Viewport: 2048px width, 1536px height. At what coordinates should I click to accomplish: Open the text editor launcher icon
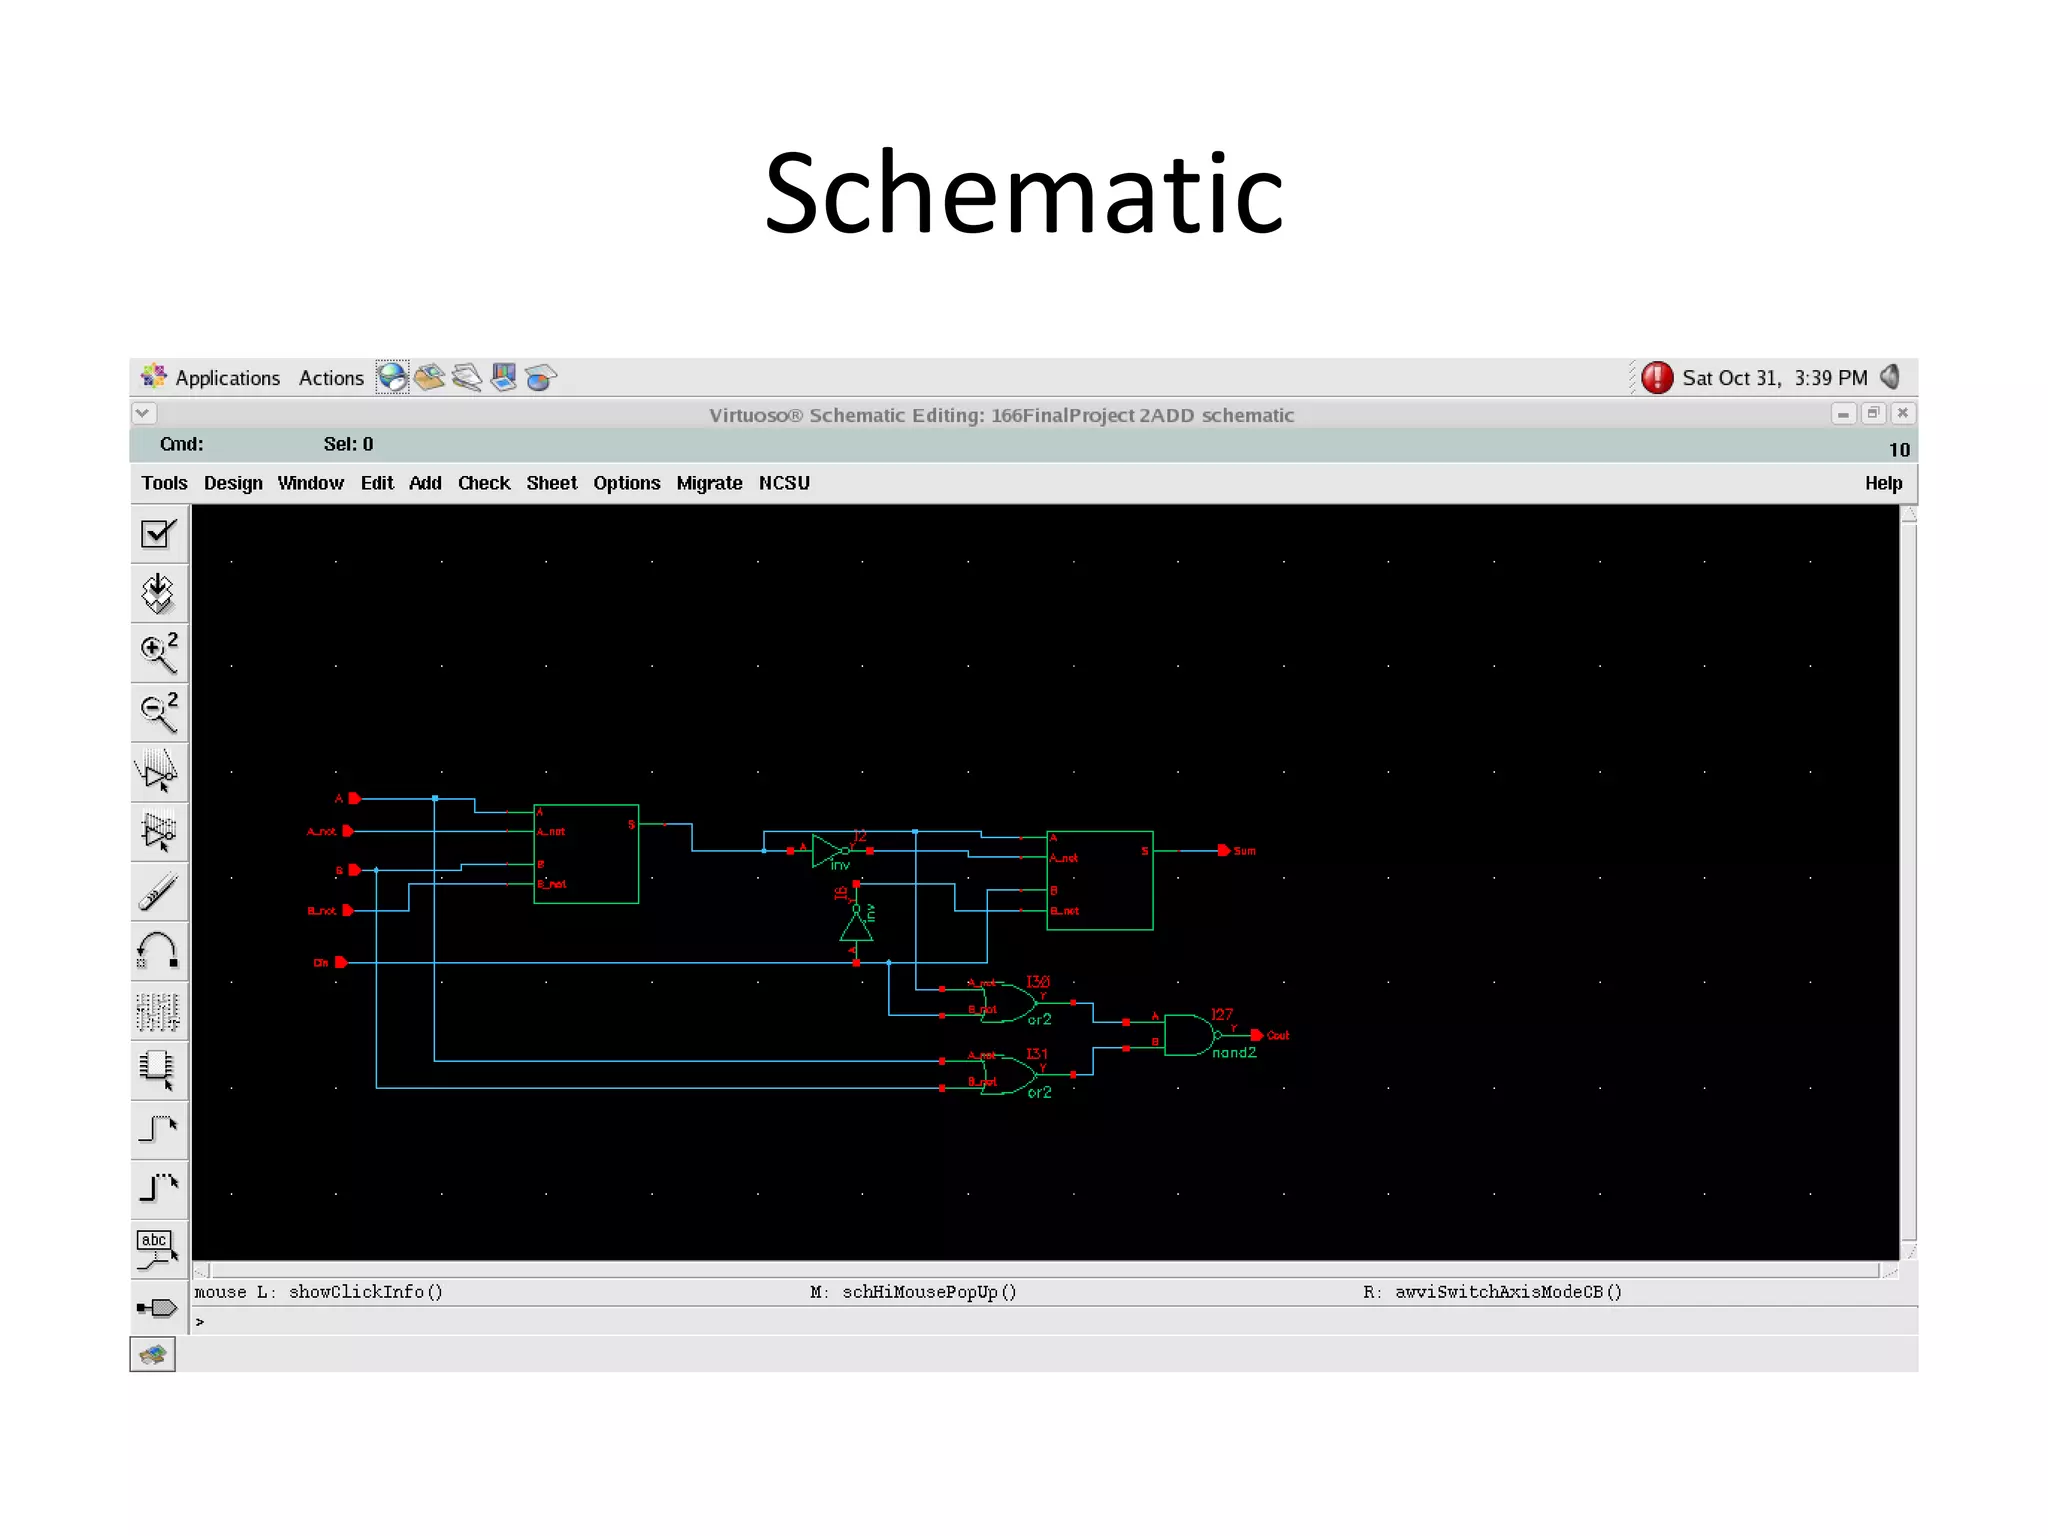467,377
